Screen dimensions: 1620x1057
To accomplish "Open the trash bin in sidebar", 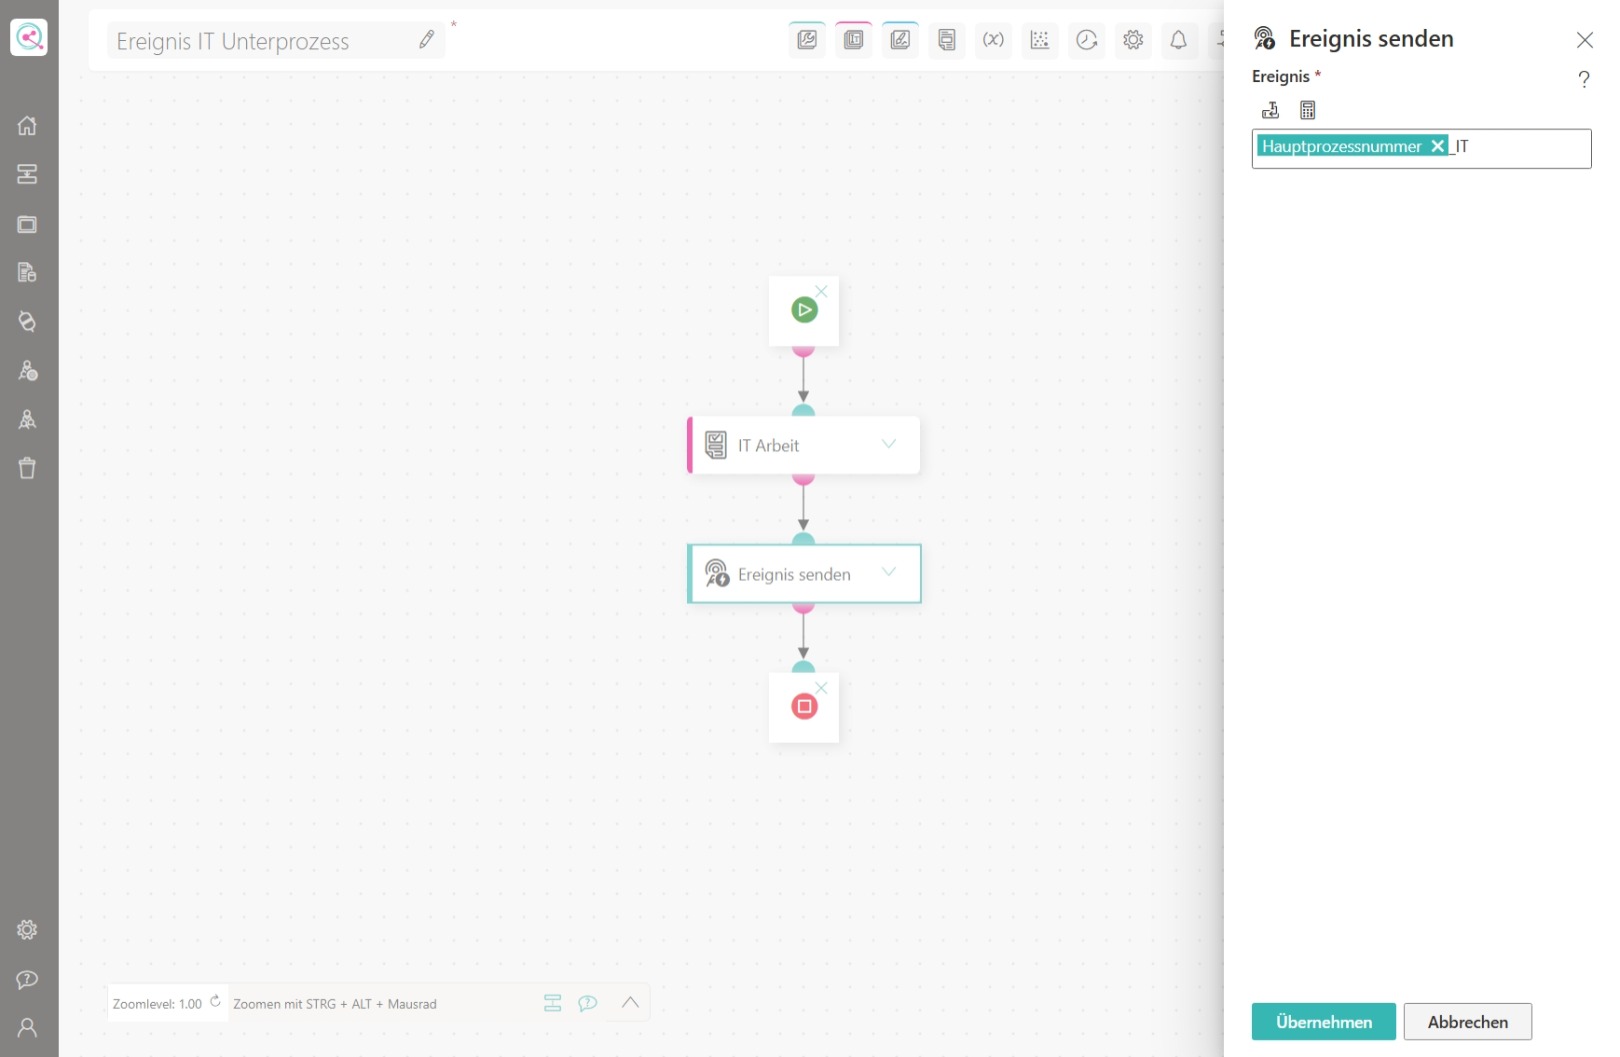I will tap(28, 468).
